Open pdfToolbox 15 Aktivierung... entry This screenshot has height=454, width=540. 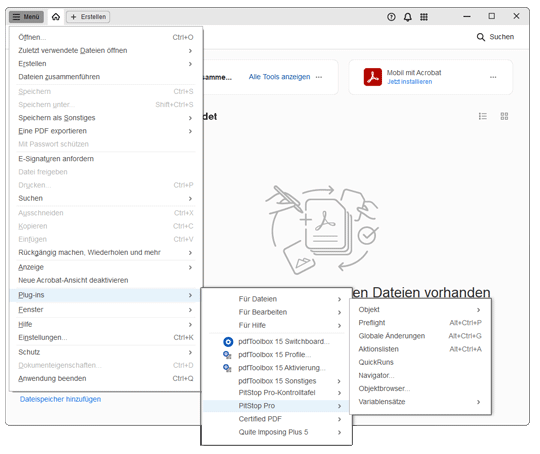coord(277,368)
